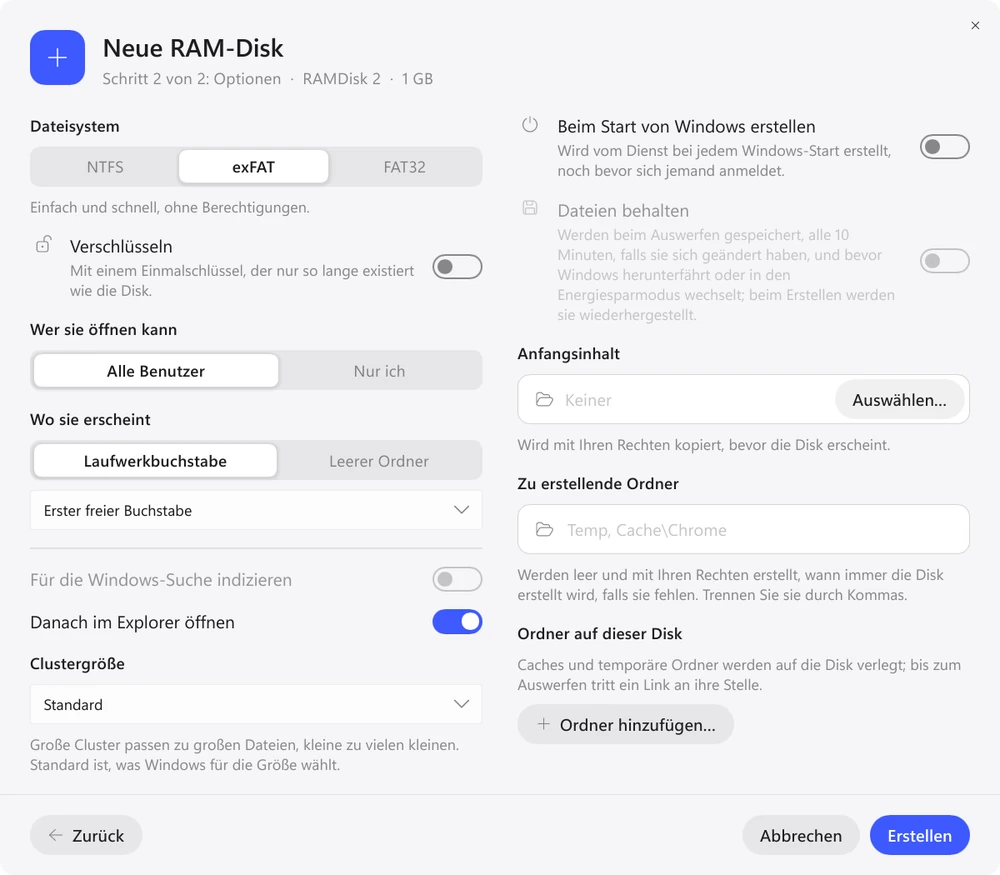Disable Danach im Explorer öffnen

(457, 622)
